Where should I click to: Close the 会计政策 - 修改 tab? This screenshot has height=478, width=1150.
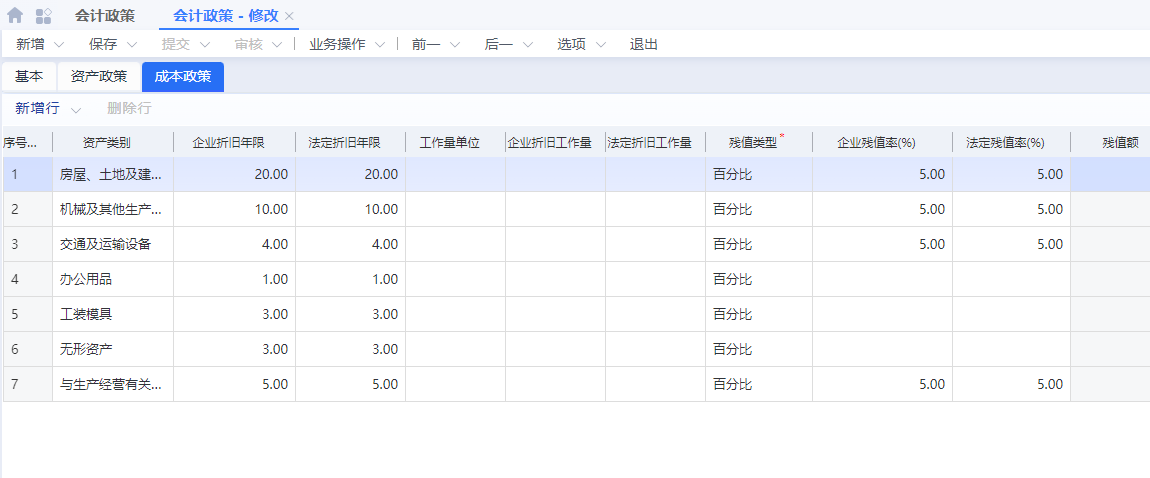coord(289,16)
